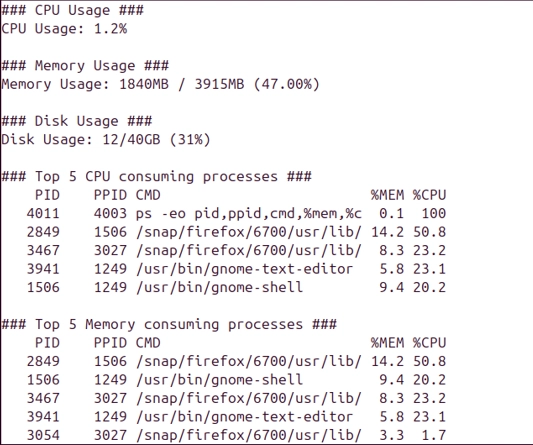Click the gnome-shell row in Memory list
The height and width of the screenshot is (445, 533).
(x=236, y=380)
